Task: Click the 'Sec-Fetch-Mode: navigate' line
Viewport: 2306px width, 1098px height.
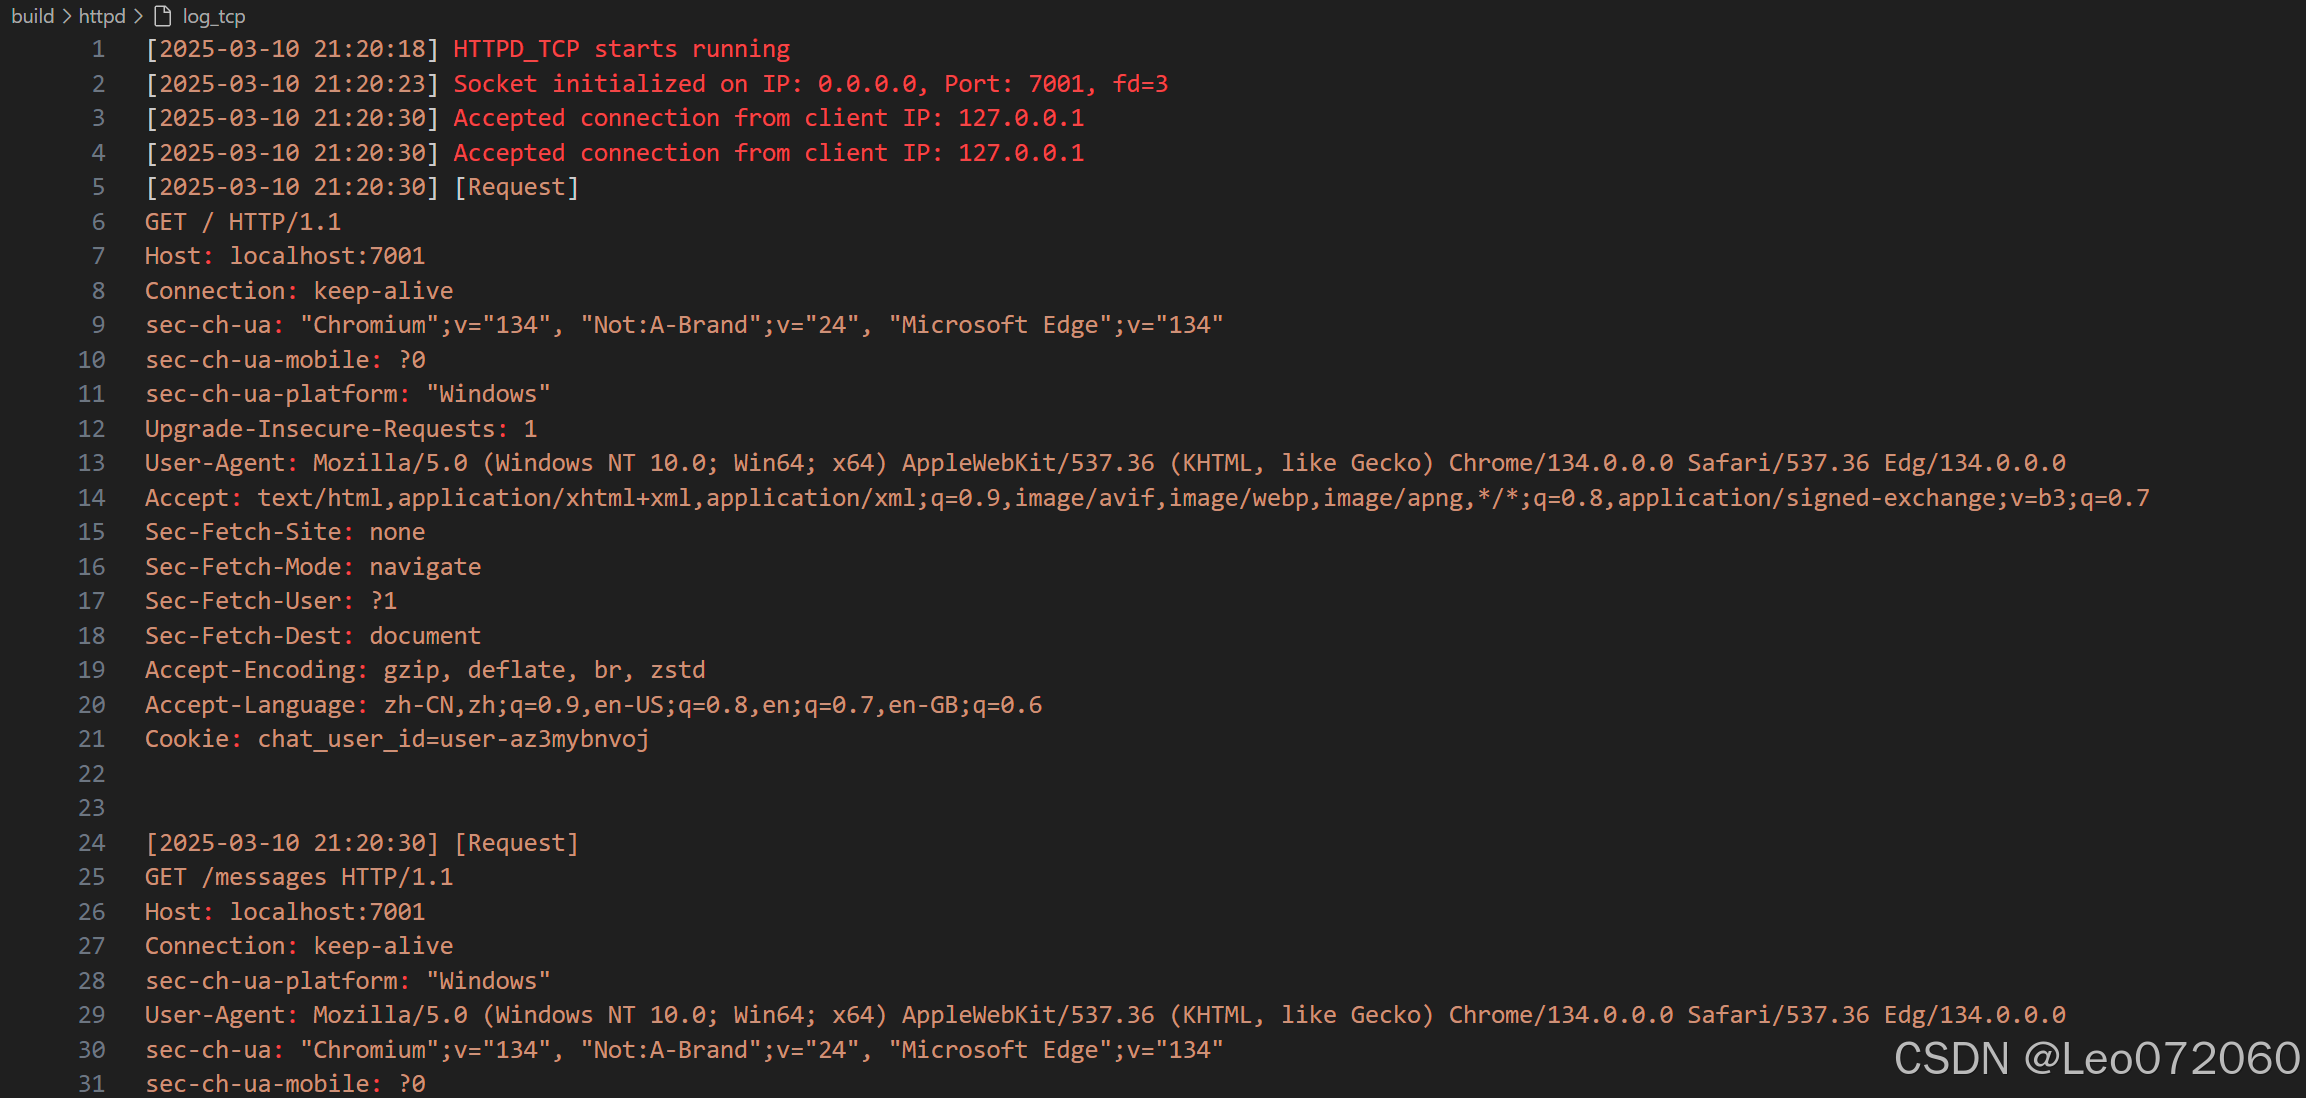Action: (313, 567)
